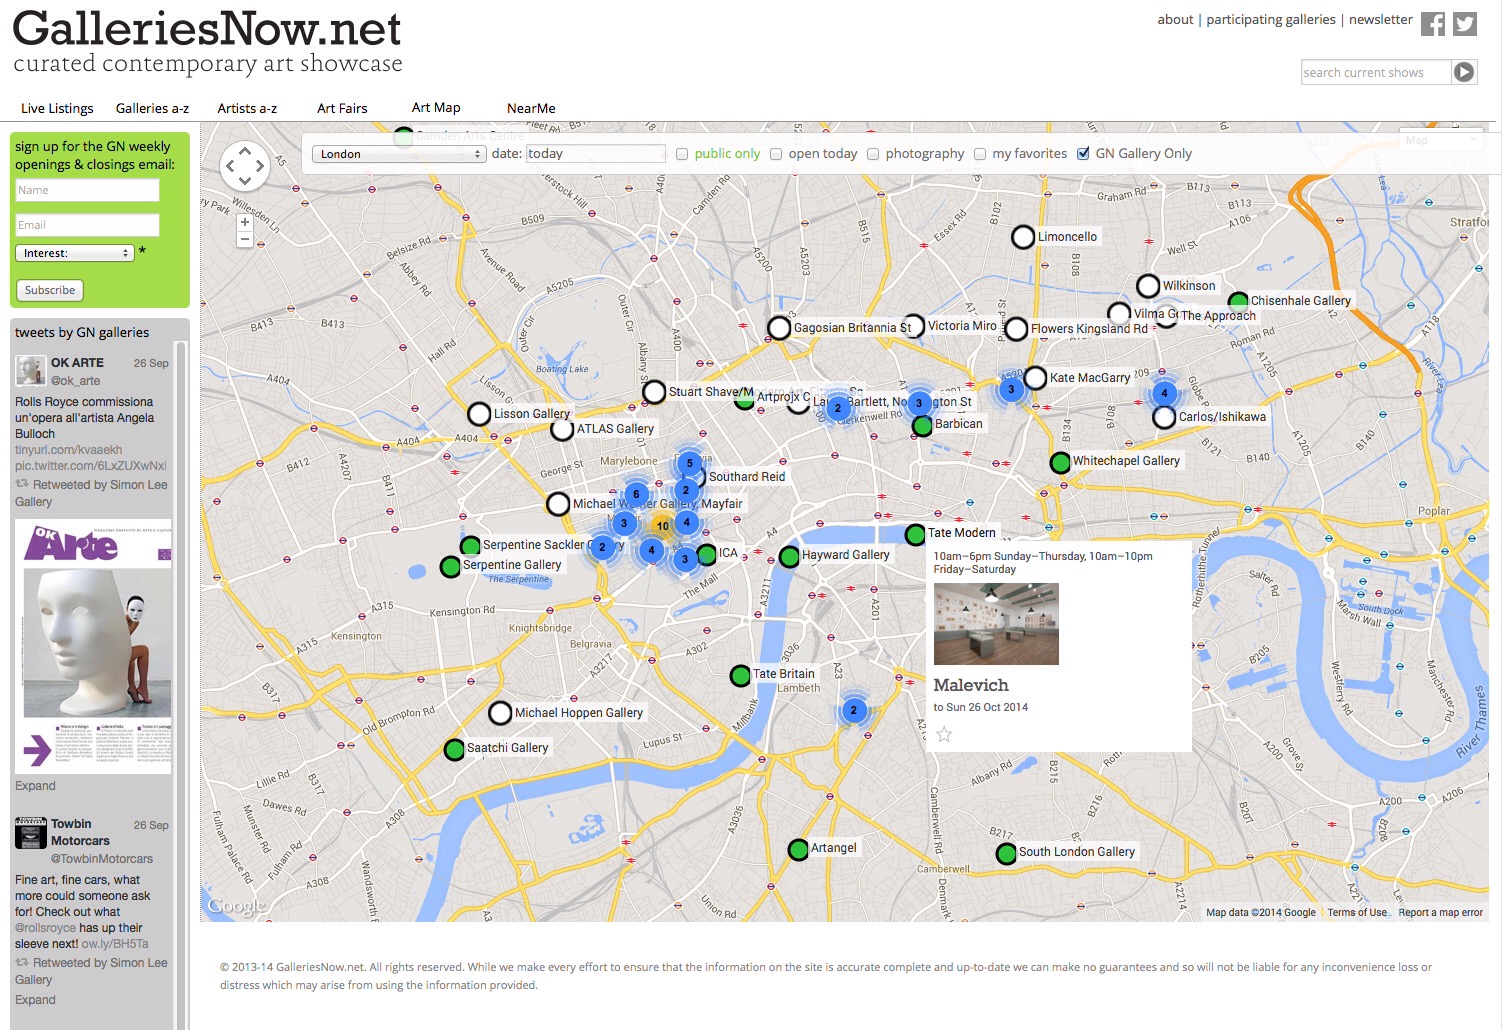The image size is (1502, 1030).
Task: Select the Lisson Gallery white marker
Action: (x=479, y=414)
